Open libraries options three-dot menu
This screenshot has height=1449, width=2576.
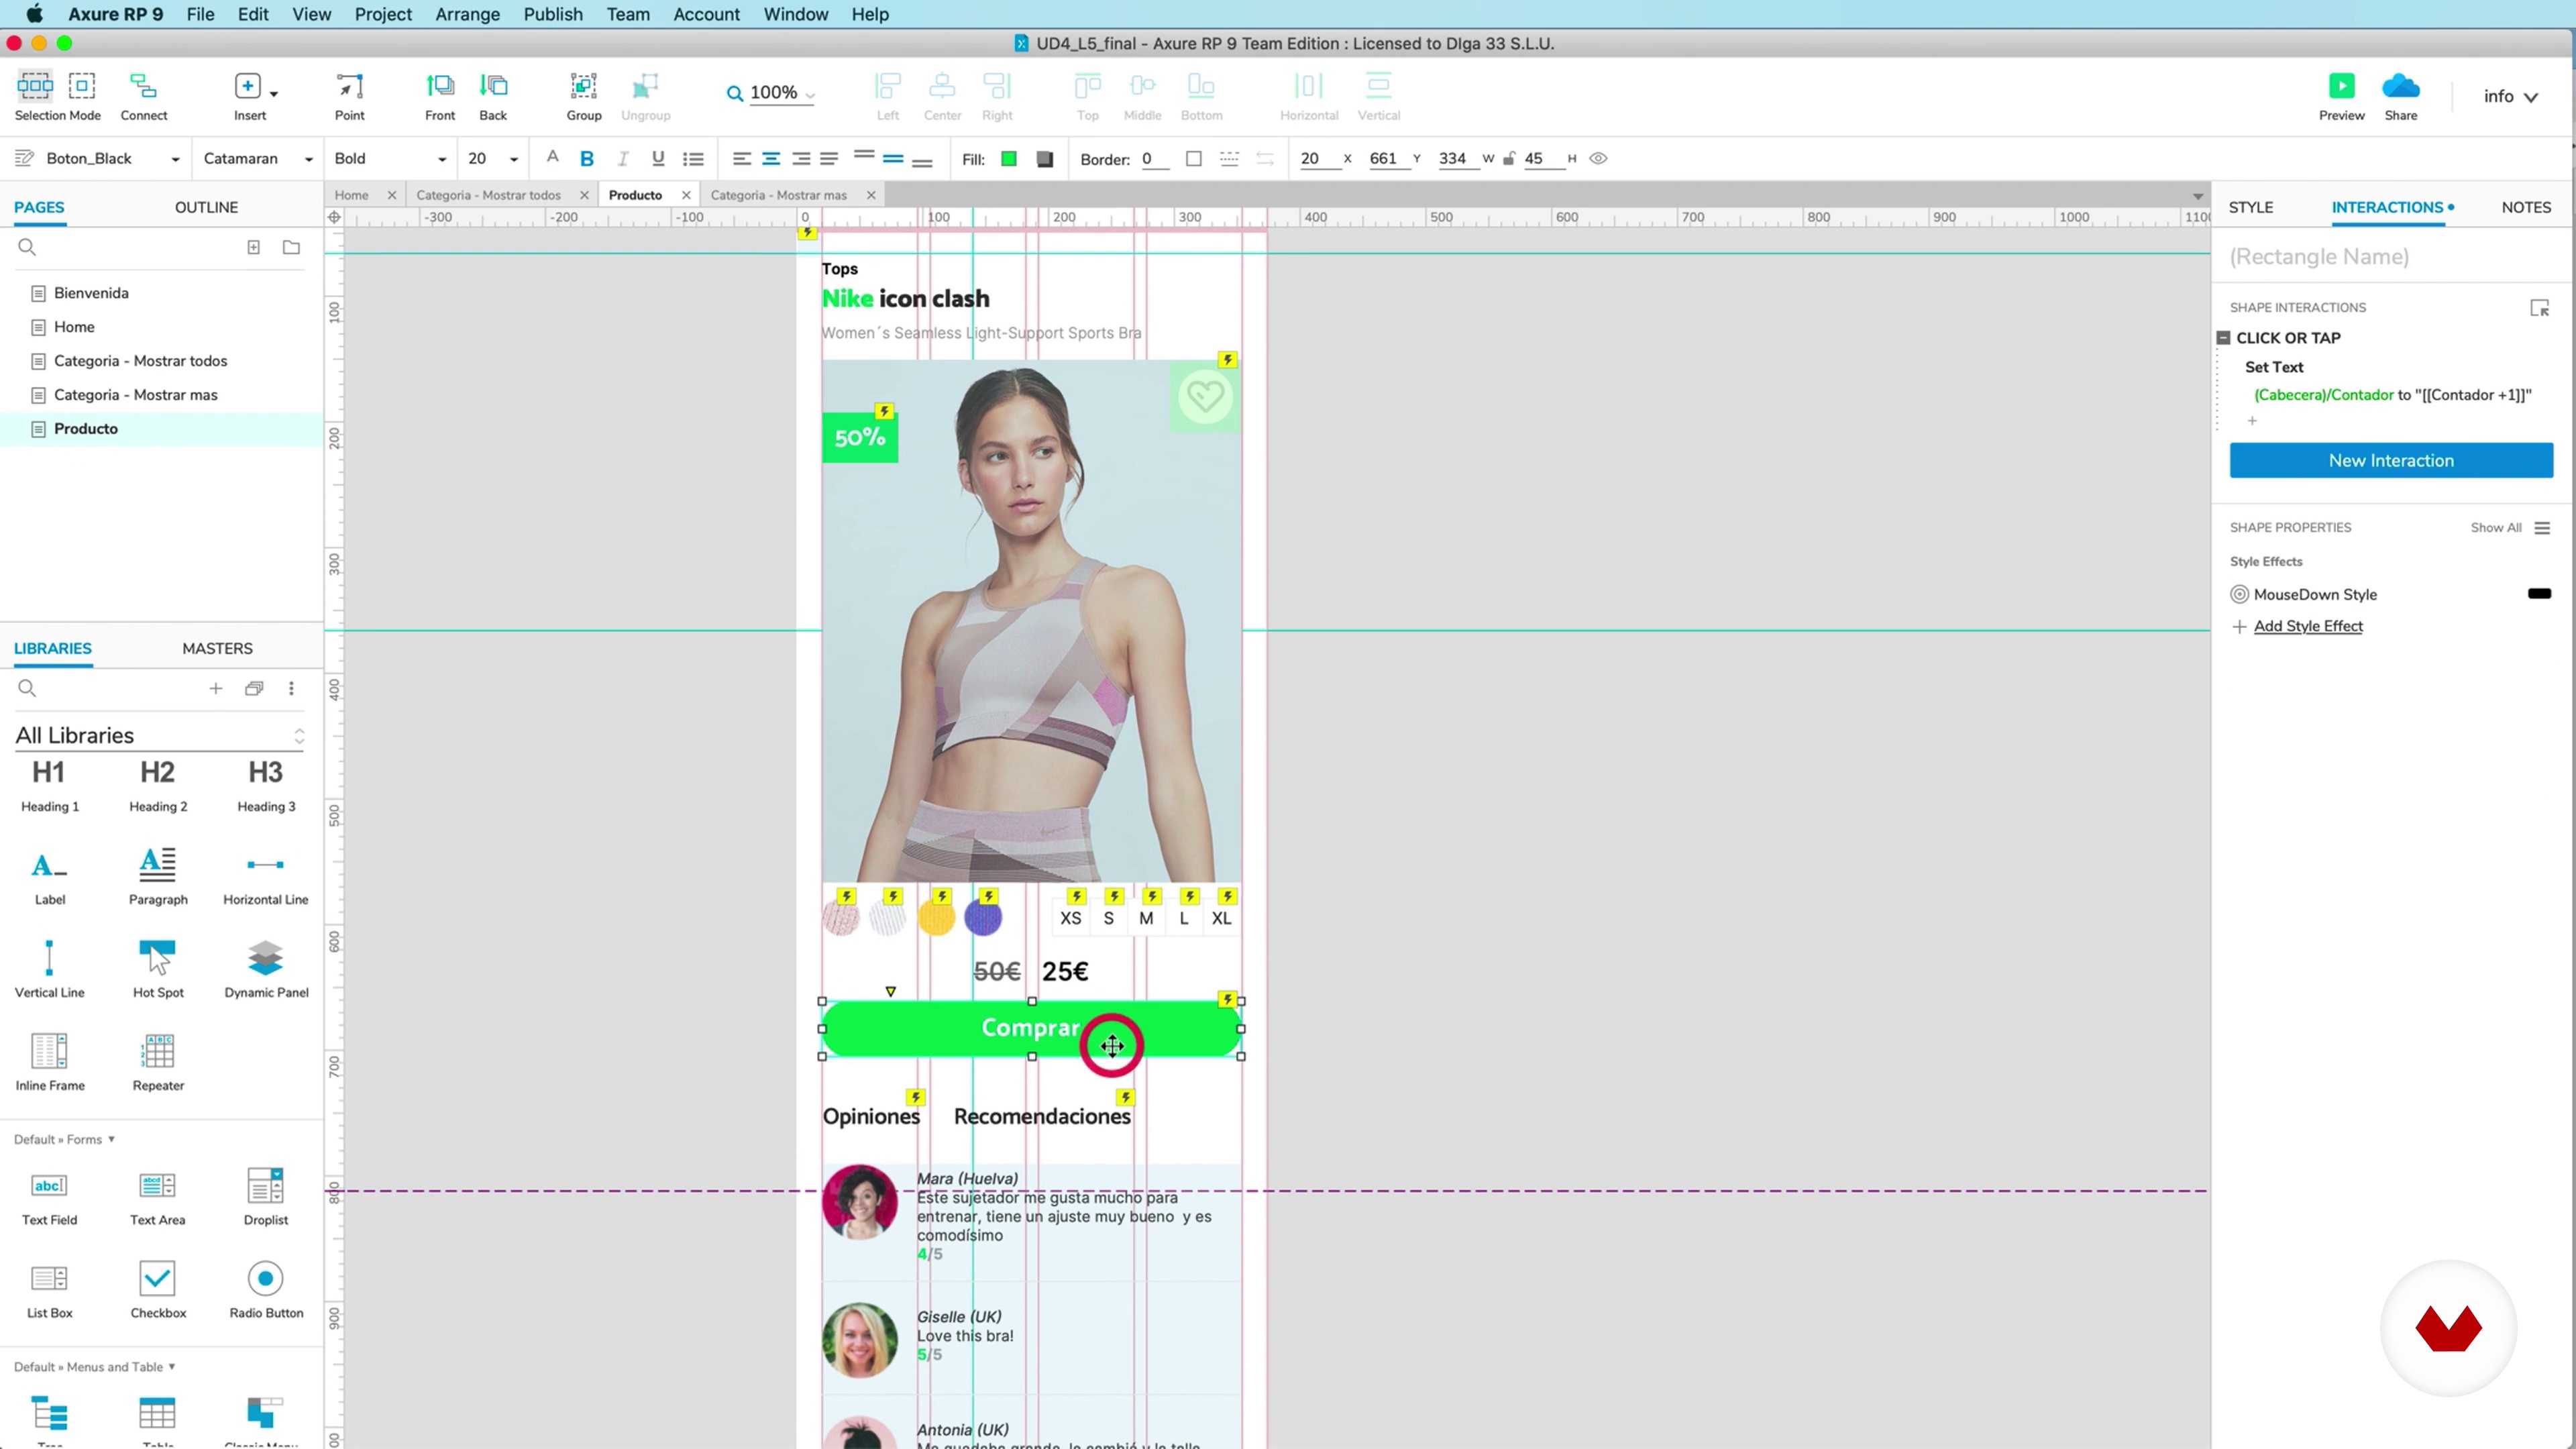pos(291,688)
